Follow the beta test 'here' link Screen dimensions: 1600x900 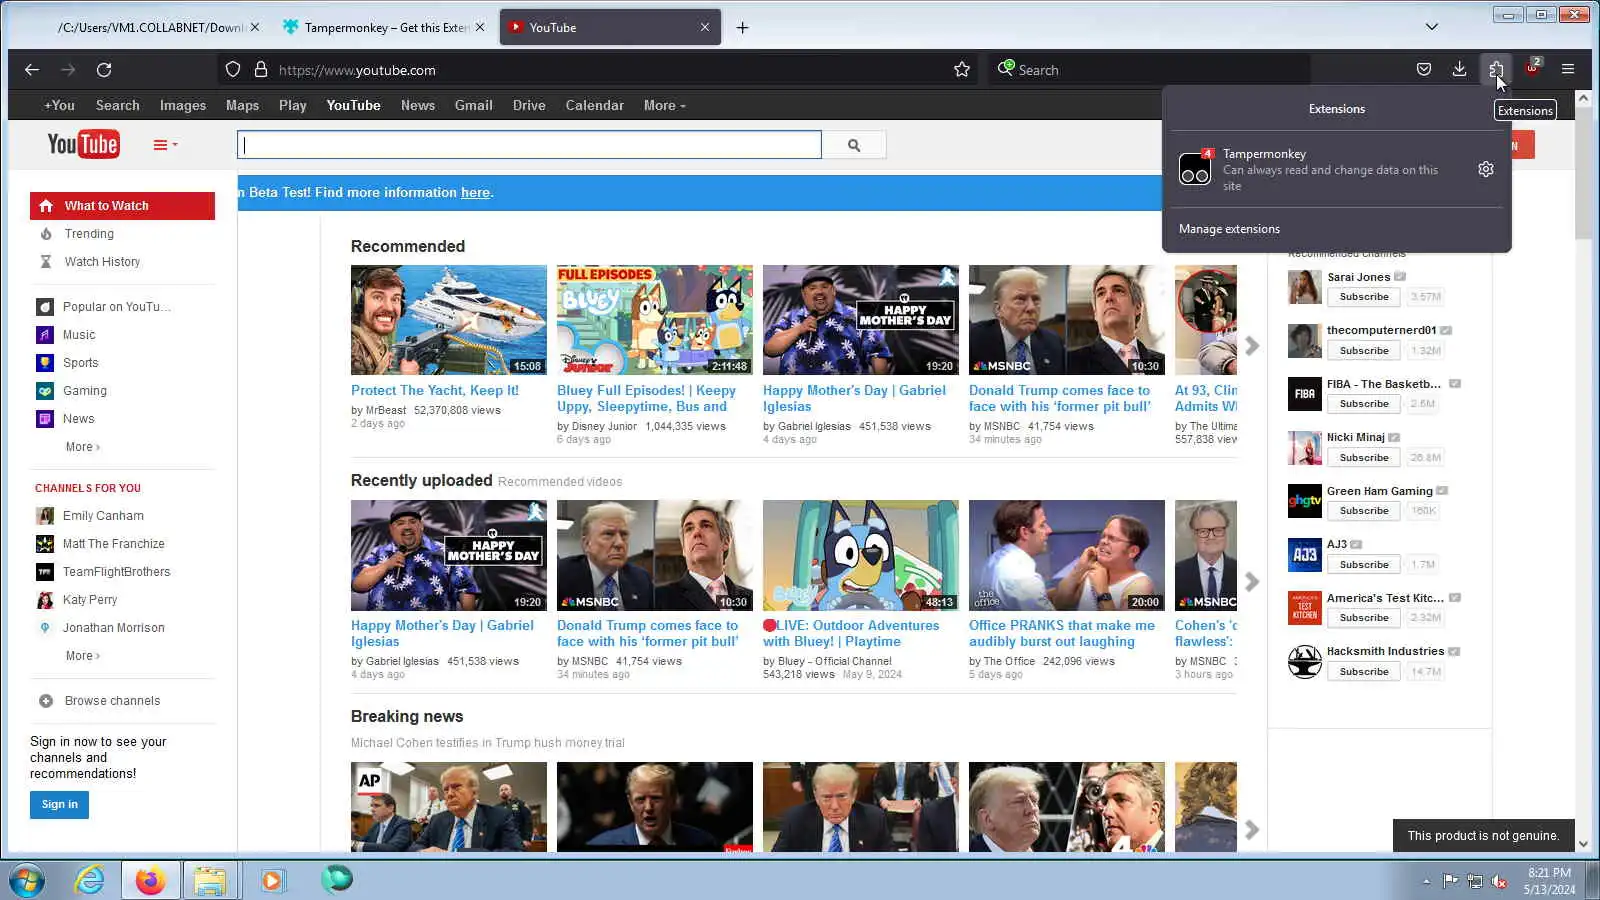click(x=475, y=193)
